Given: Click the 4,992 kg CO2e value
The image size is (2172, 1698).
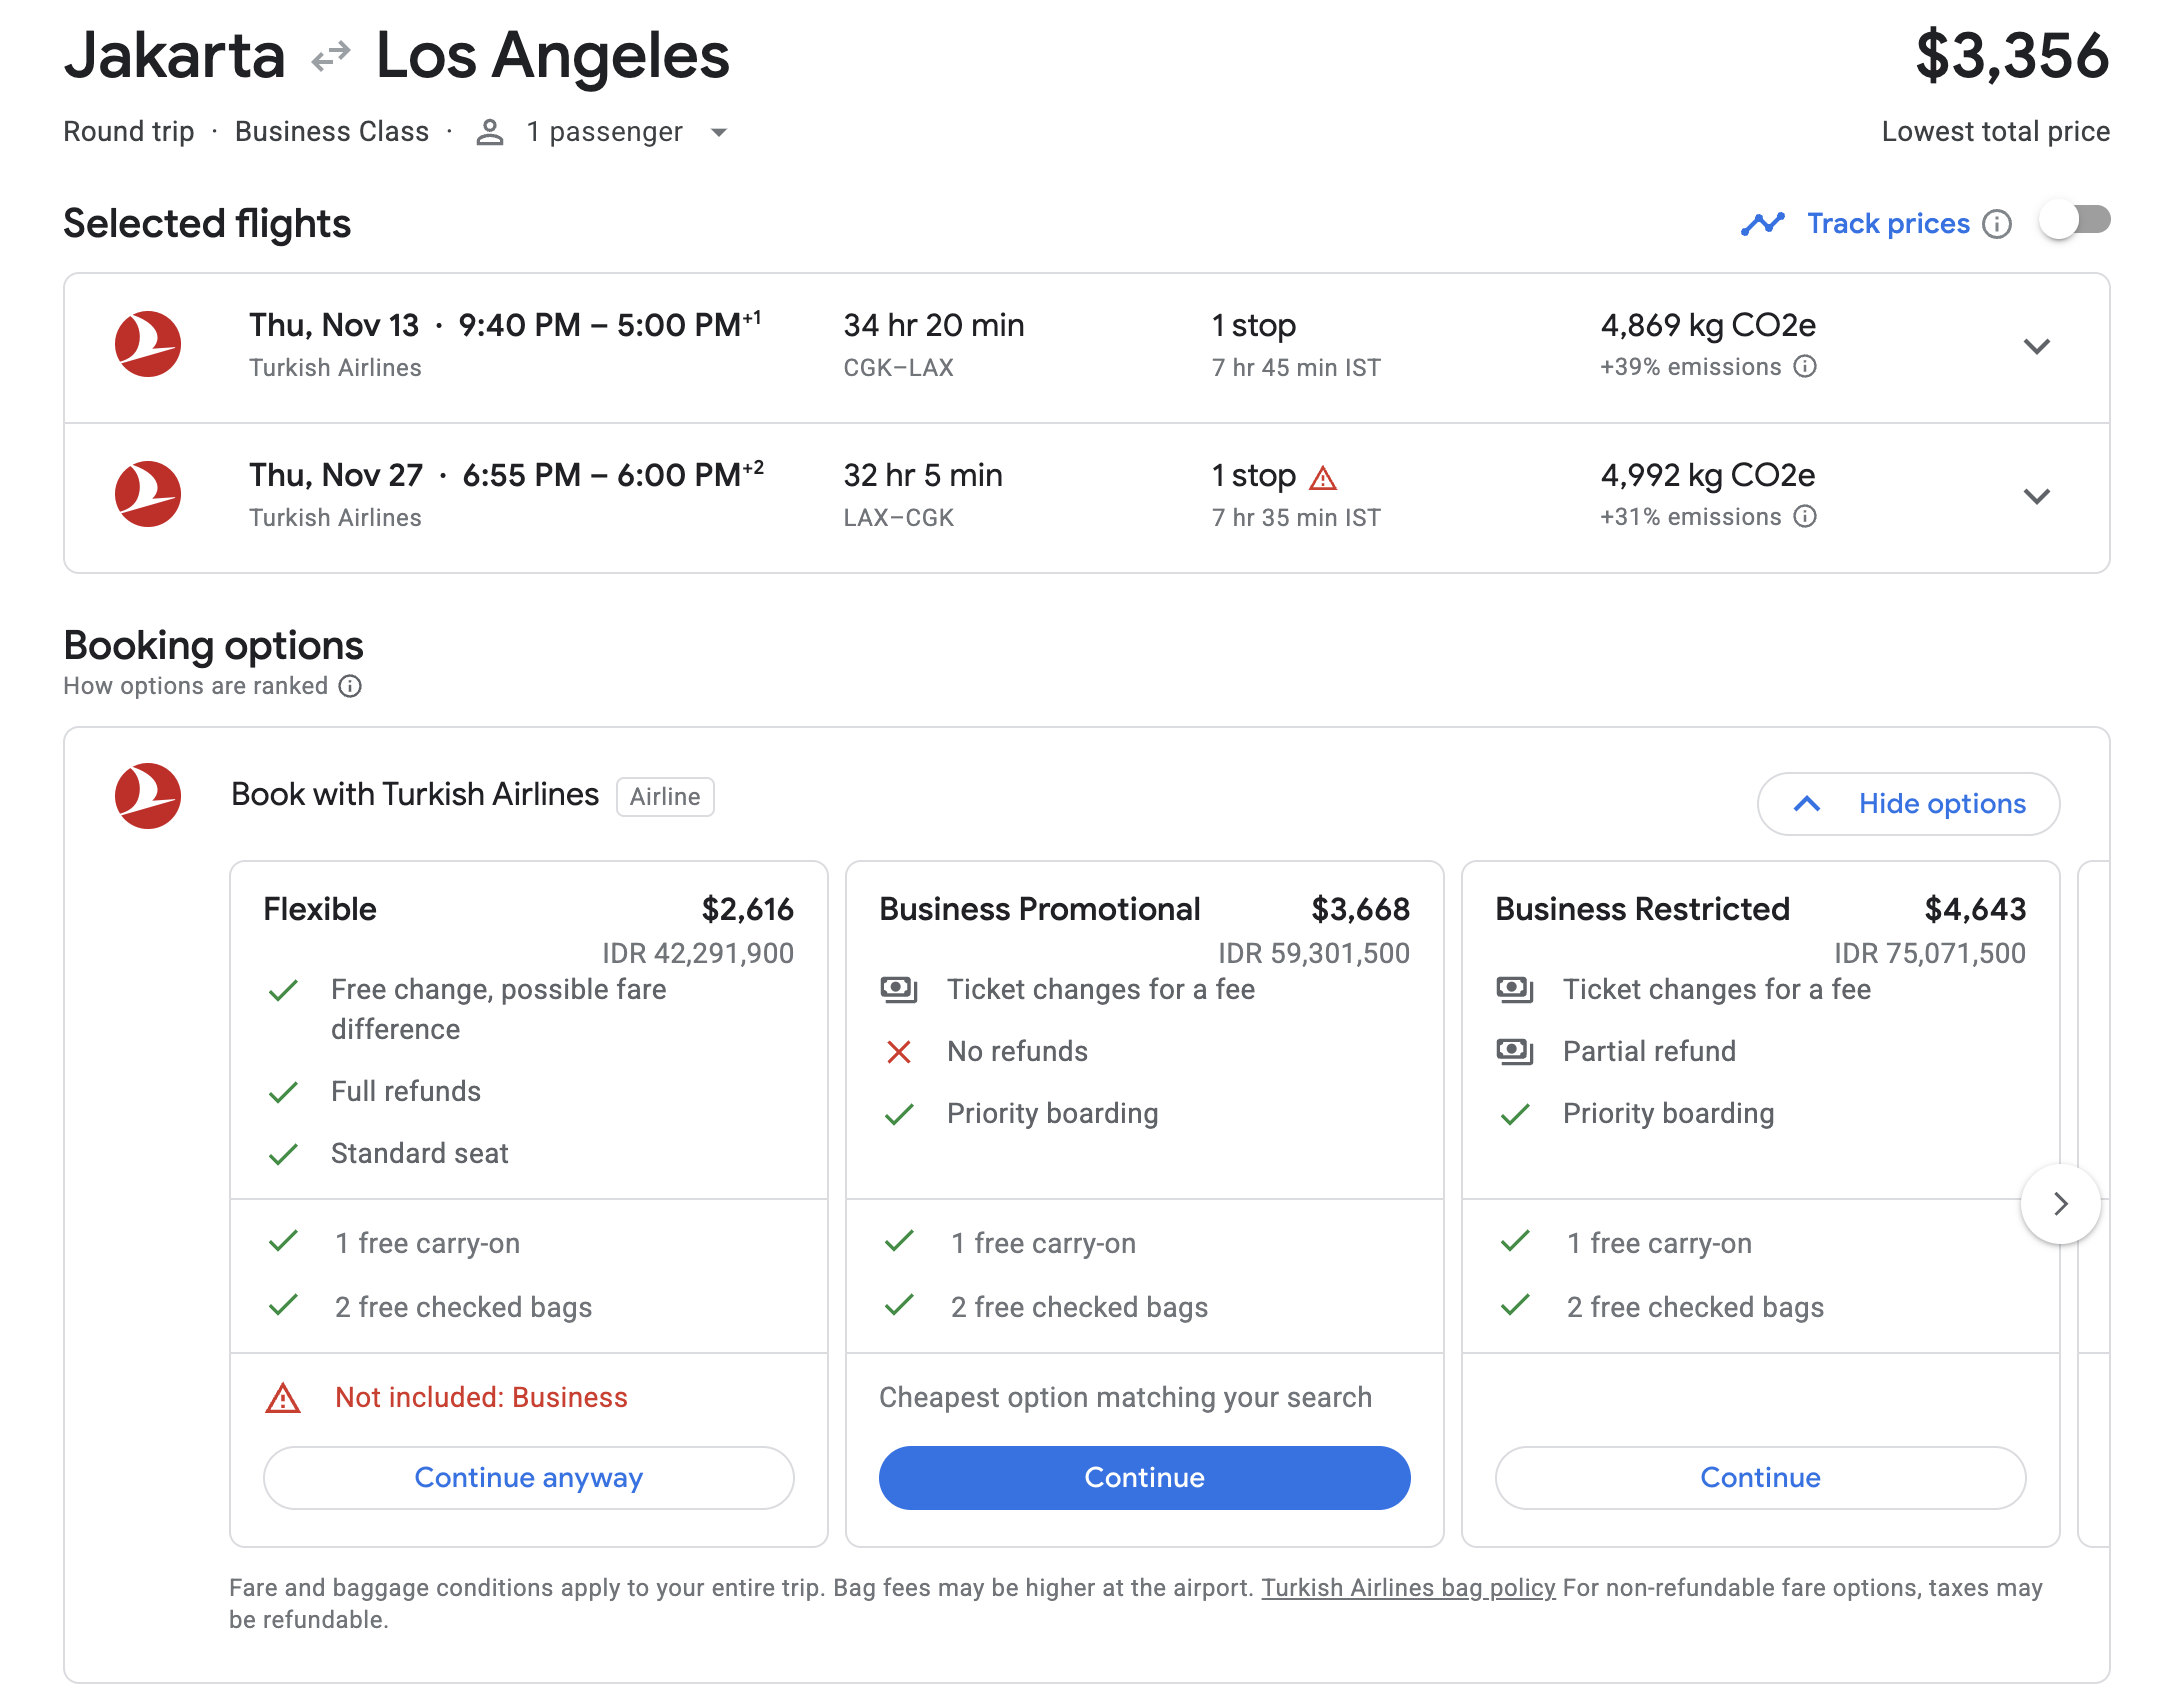Looking at the screenshot, I should [x=1708, y=475].
